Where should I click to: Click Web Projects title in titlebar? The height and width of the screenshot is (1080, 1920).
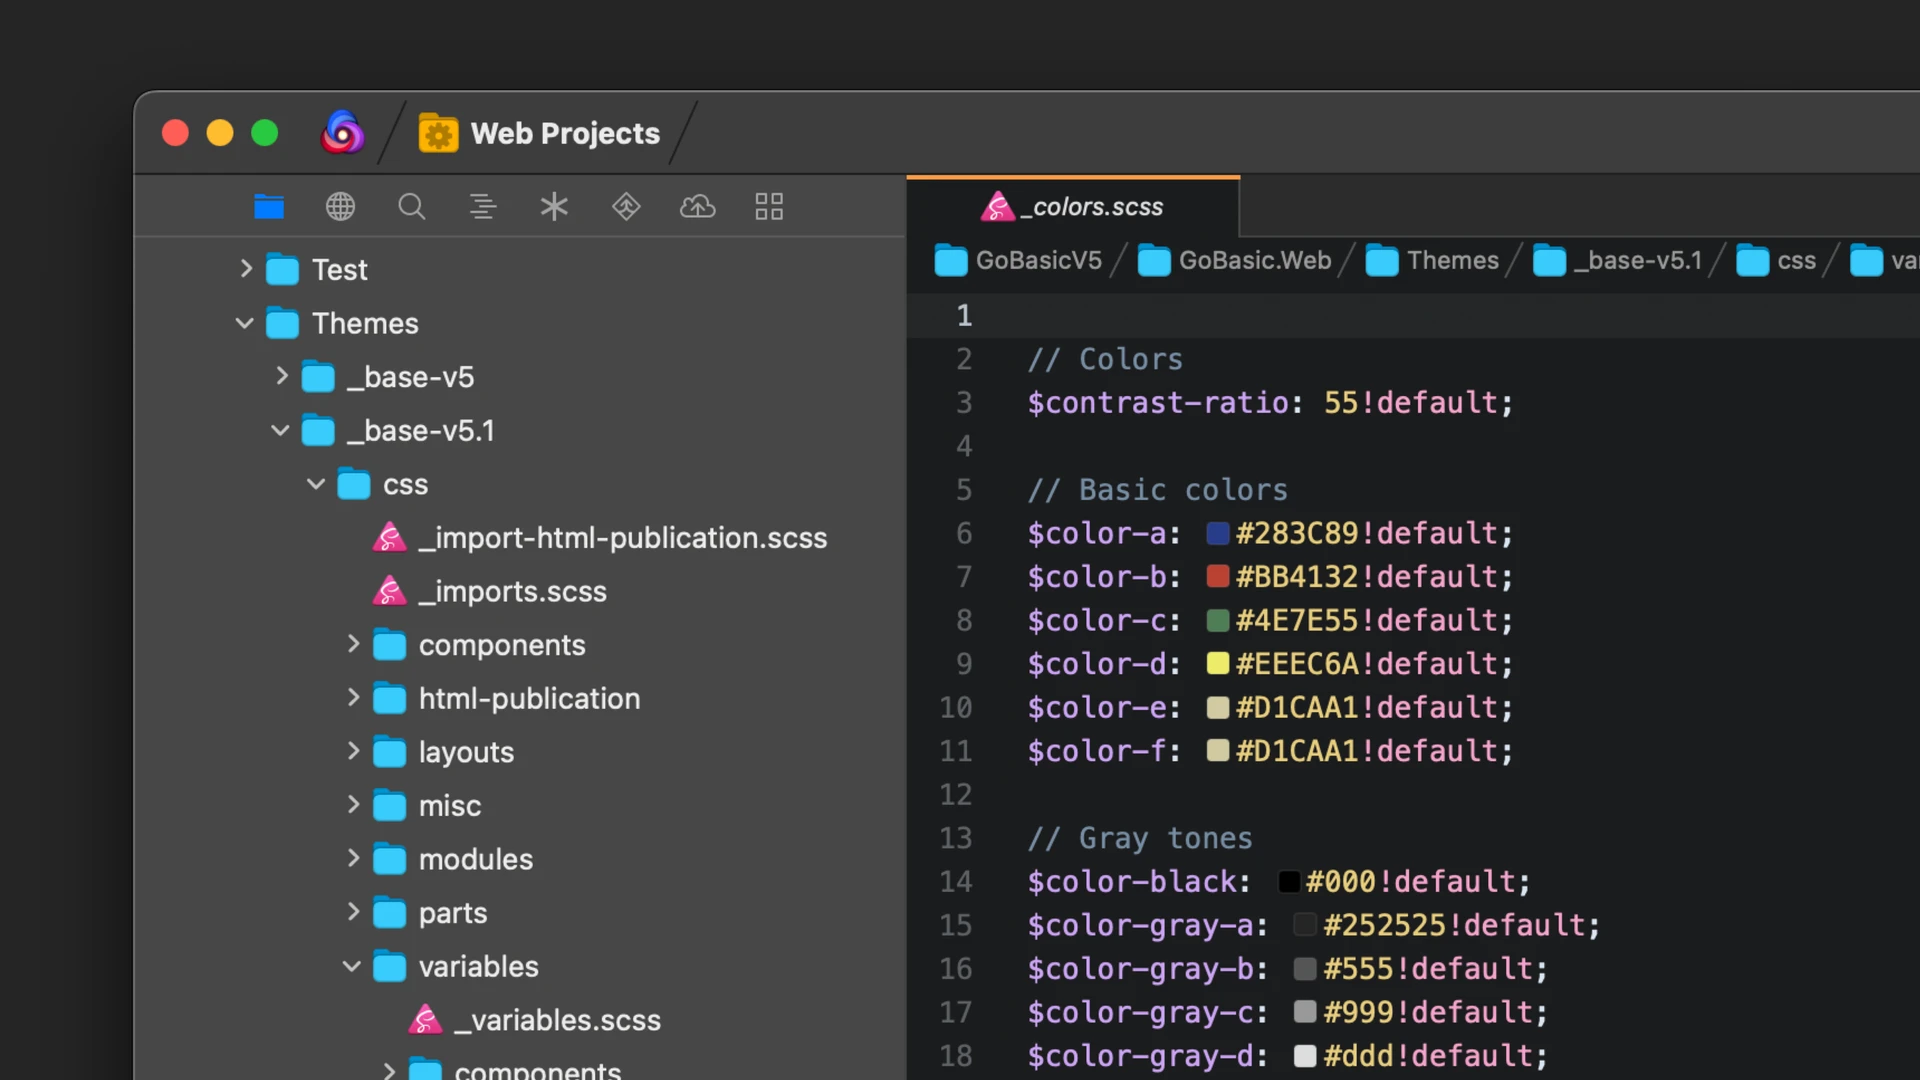click(x=564, y=133)
